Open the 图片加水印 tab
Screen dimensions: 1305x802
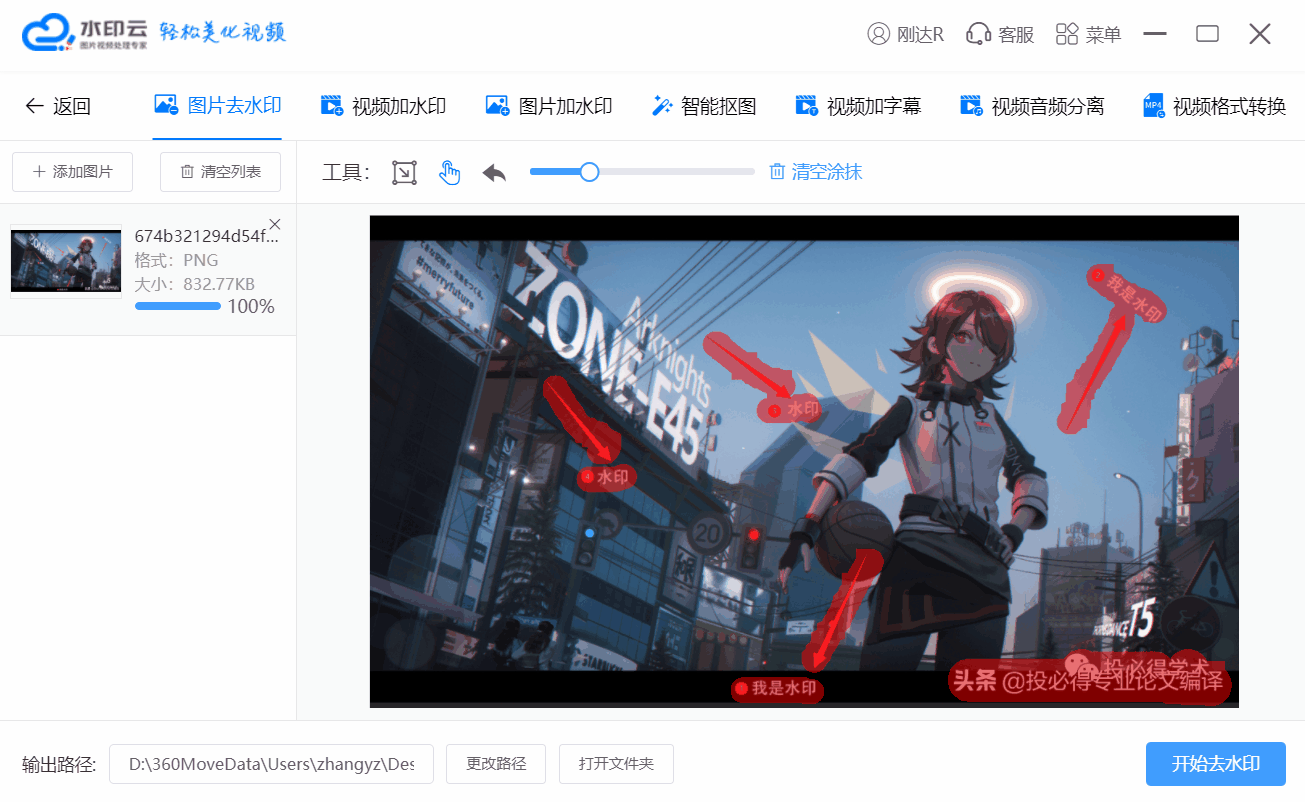point(549,106)
